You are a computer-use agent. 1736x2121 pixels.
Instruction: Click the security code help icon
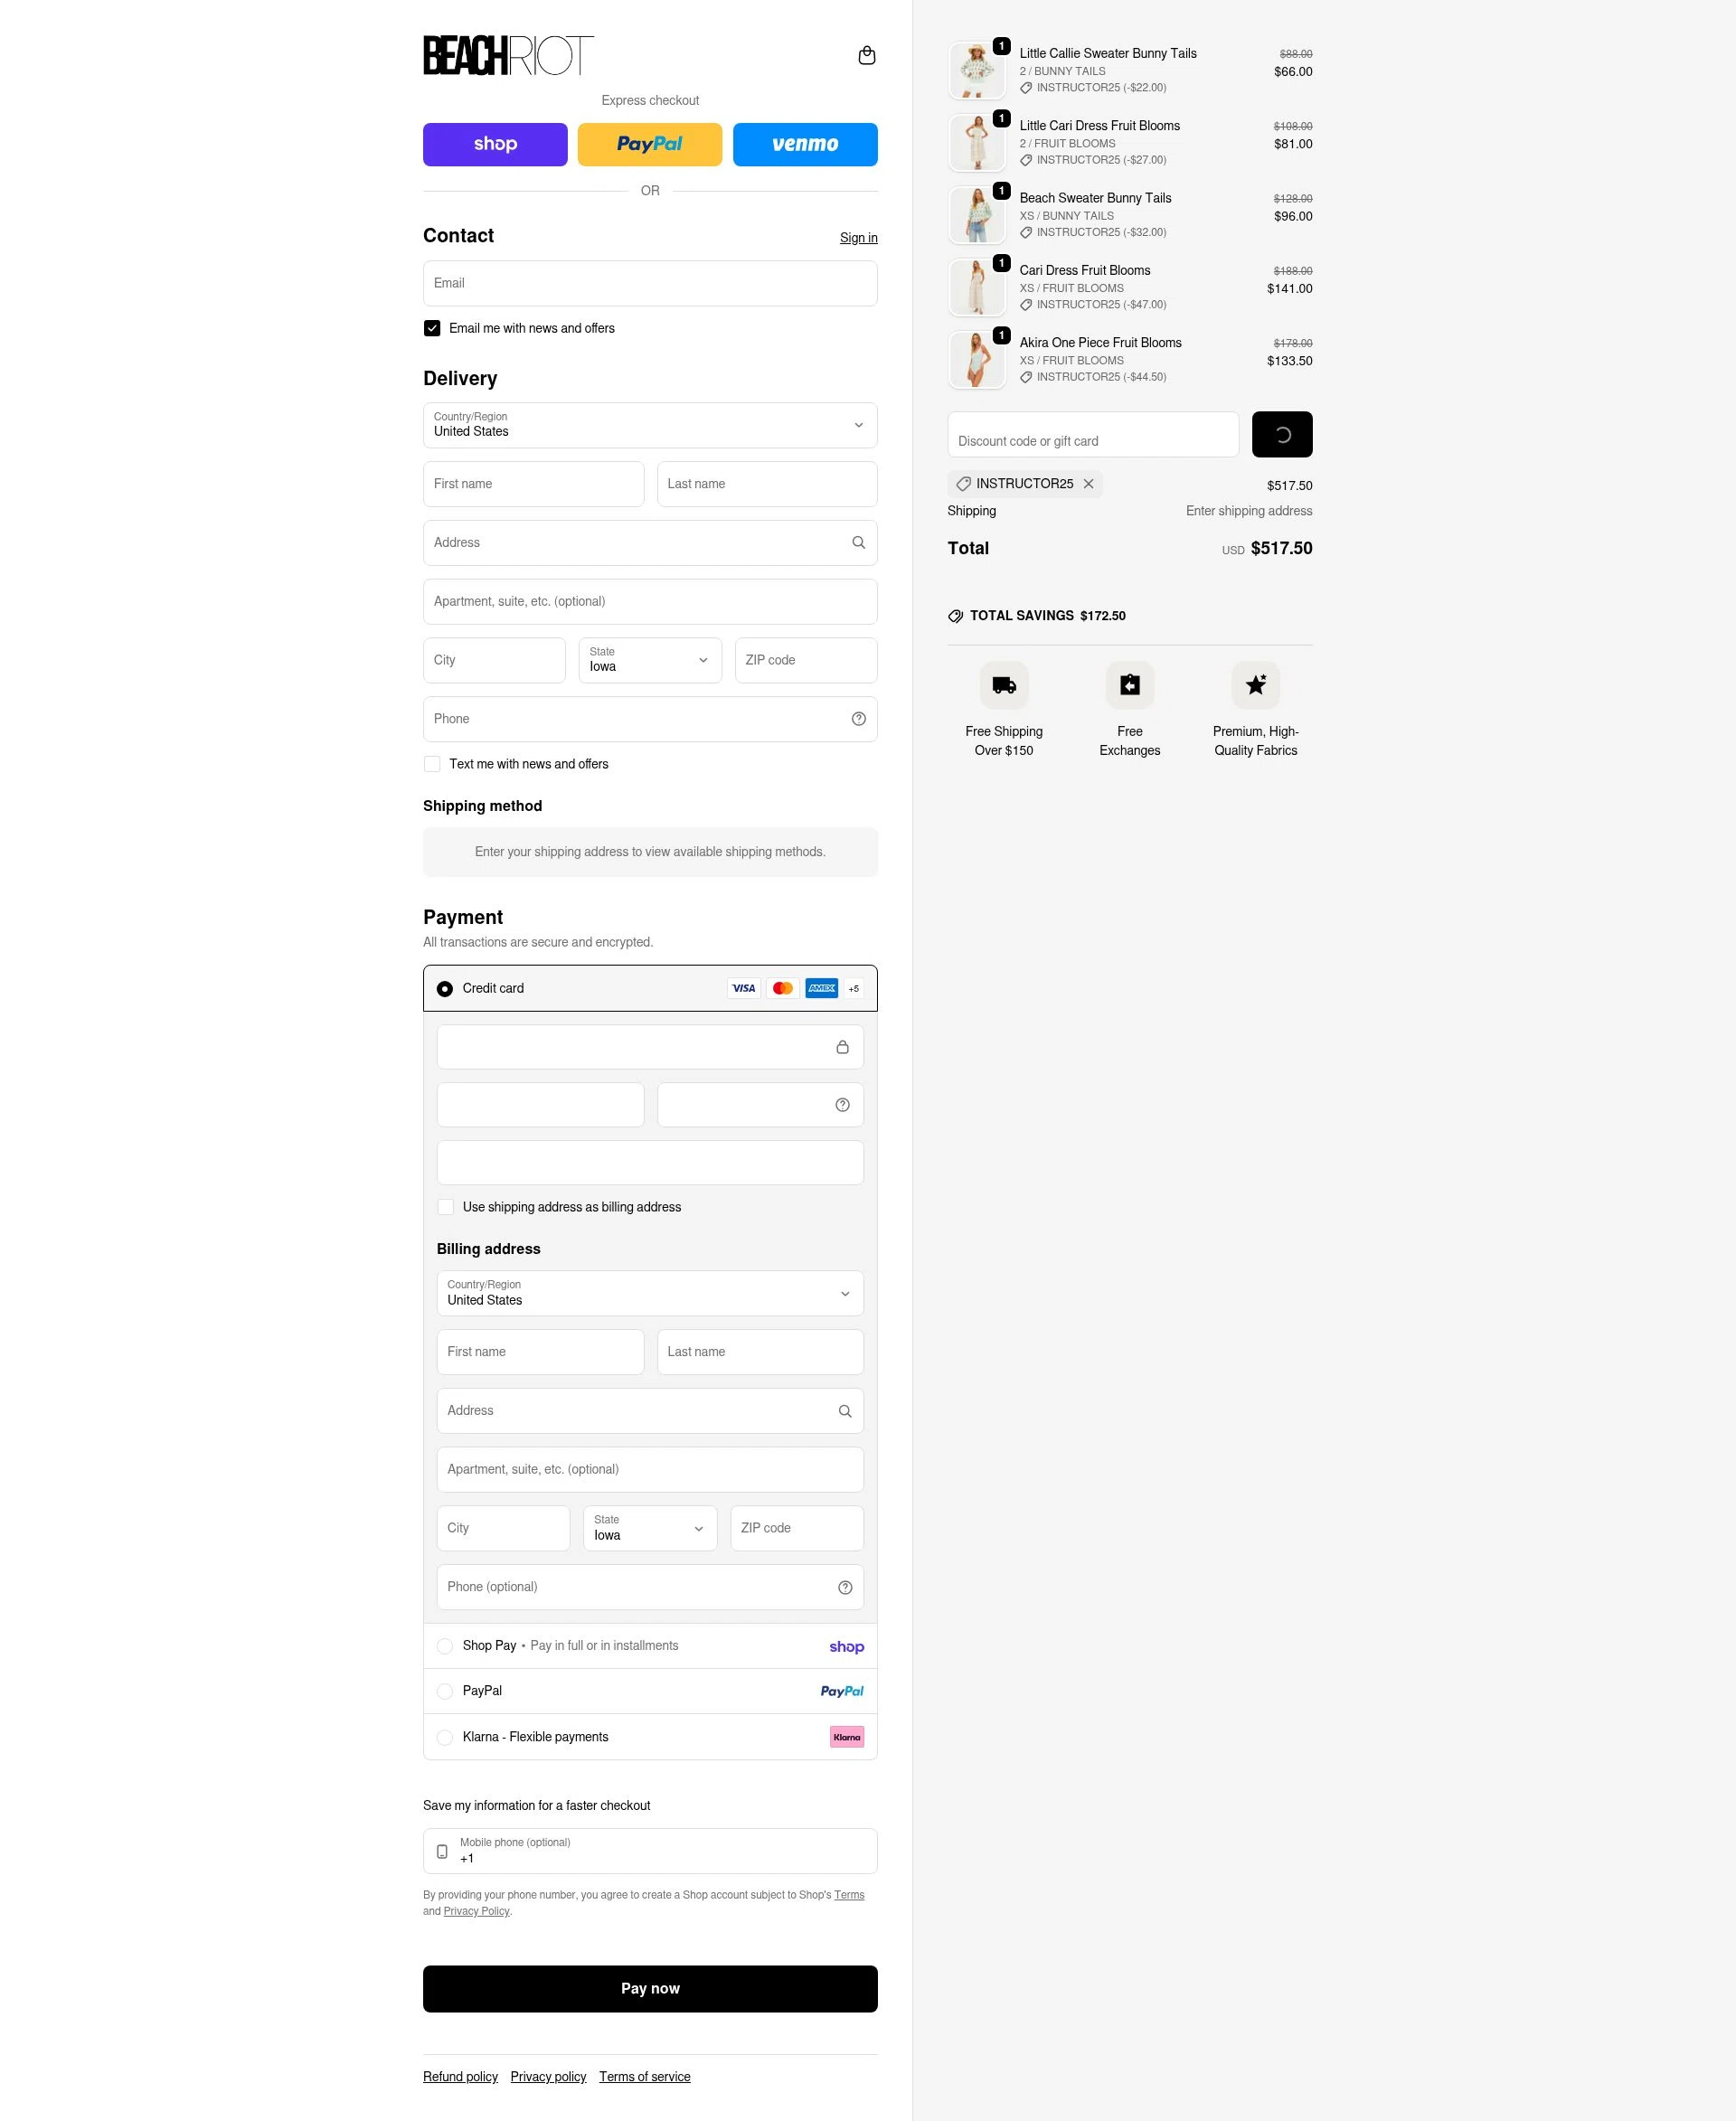[x=842, y=1105]
